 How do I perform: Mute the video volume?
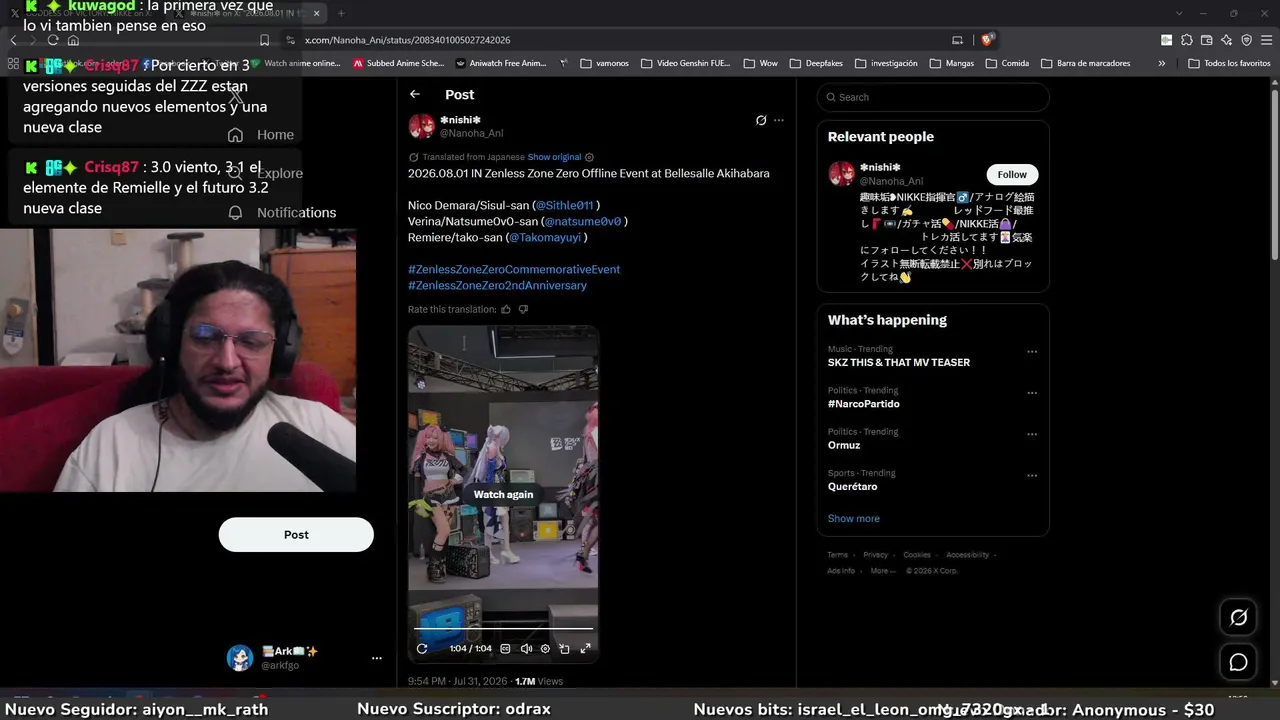click(x=526, y=648)
